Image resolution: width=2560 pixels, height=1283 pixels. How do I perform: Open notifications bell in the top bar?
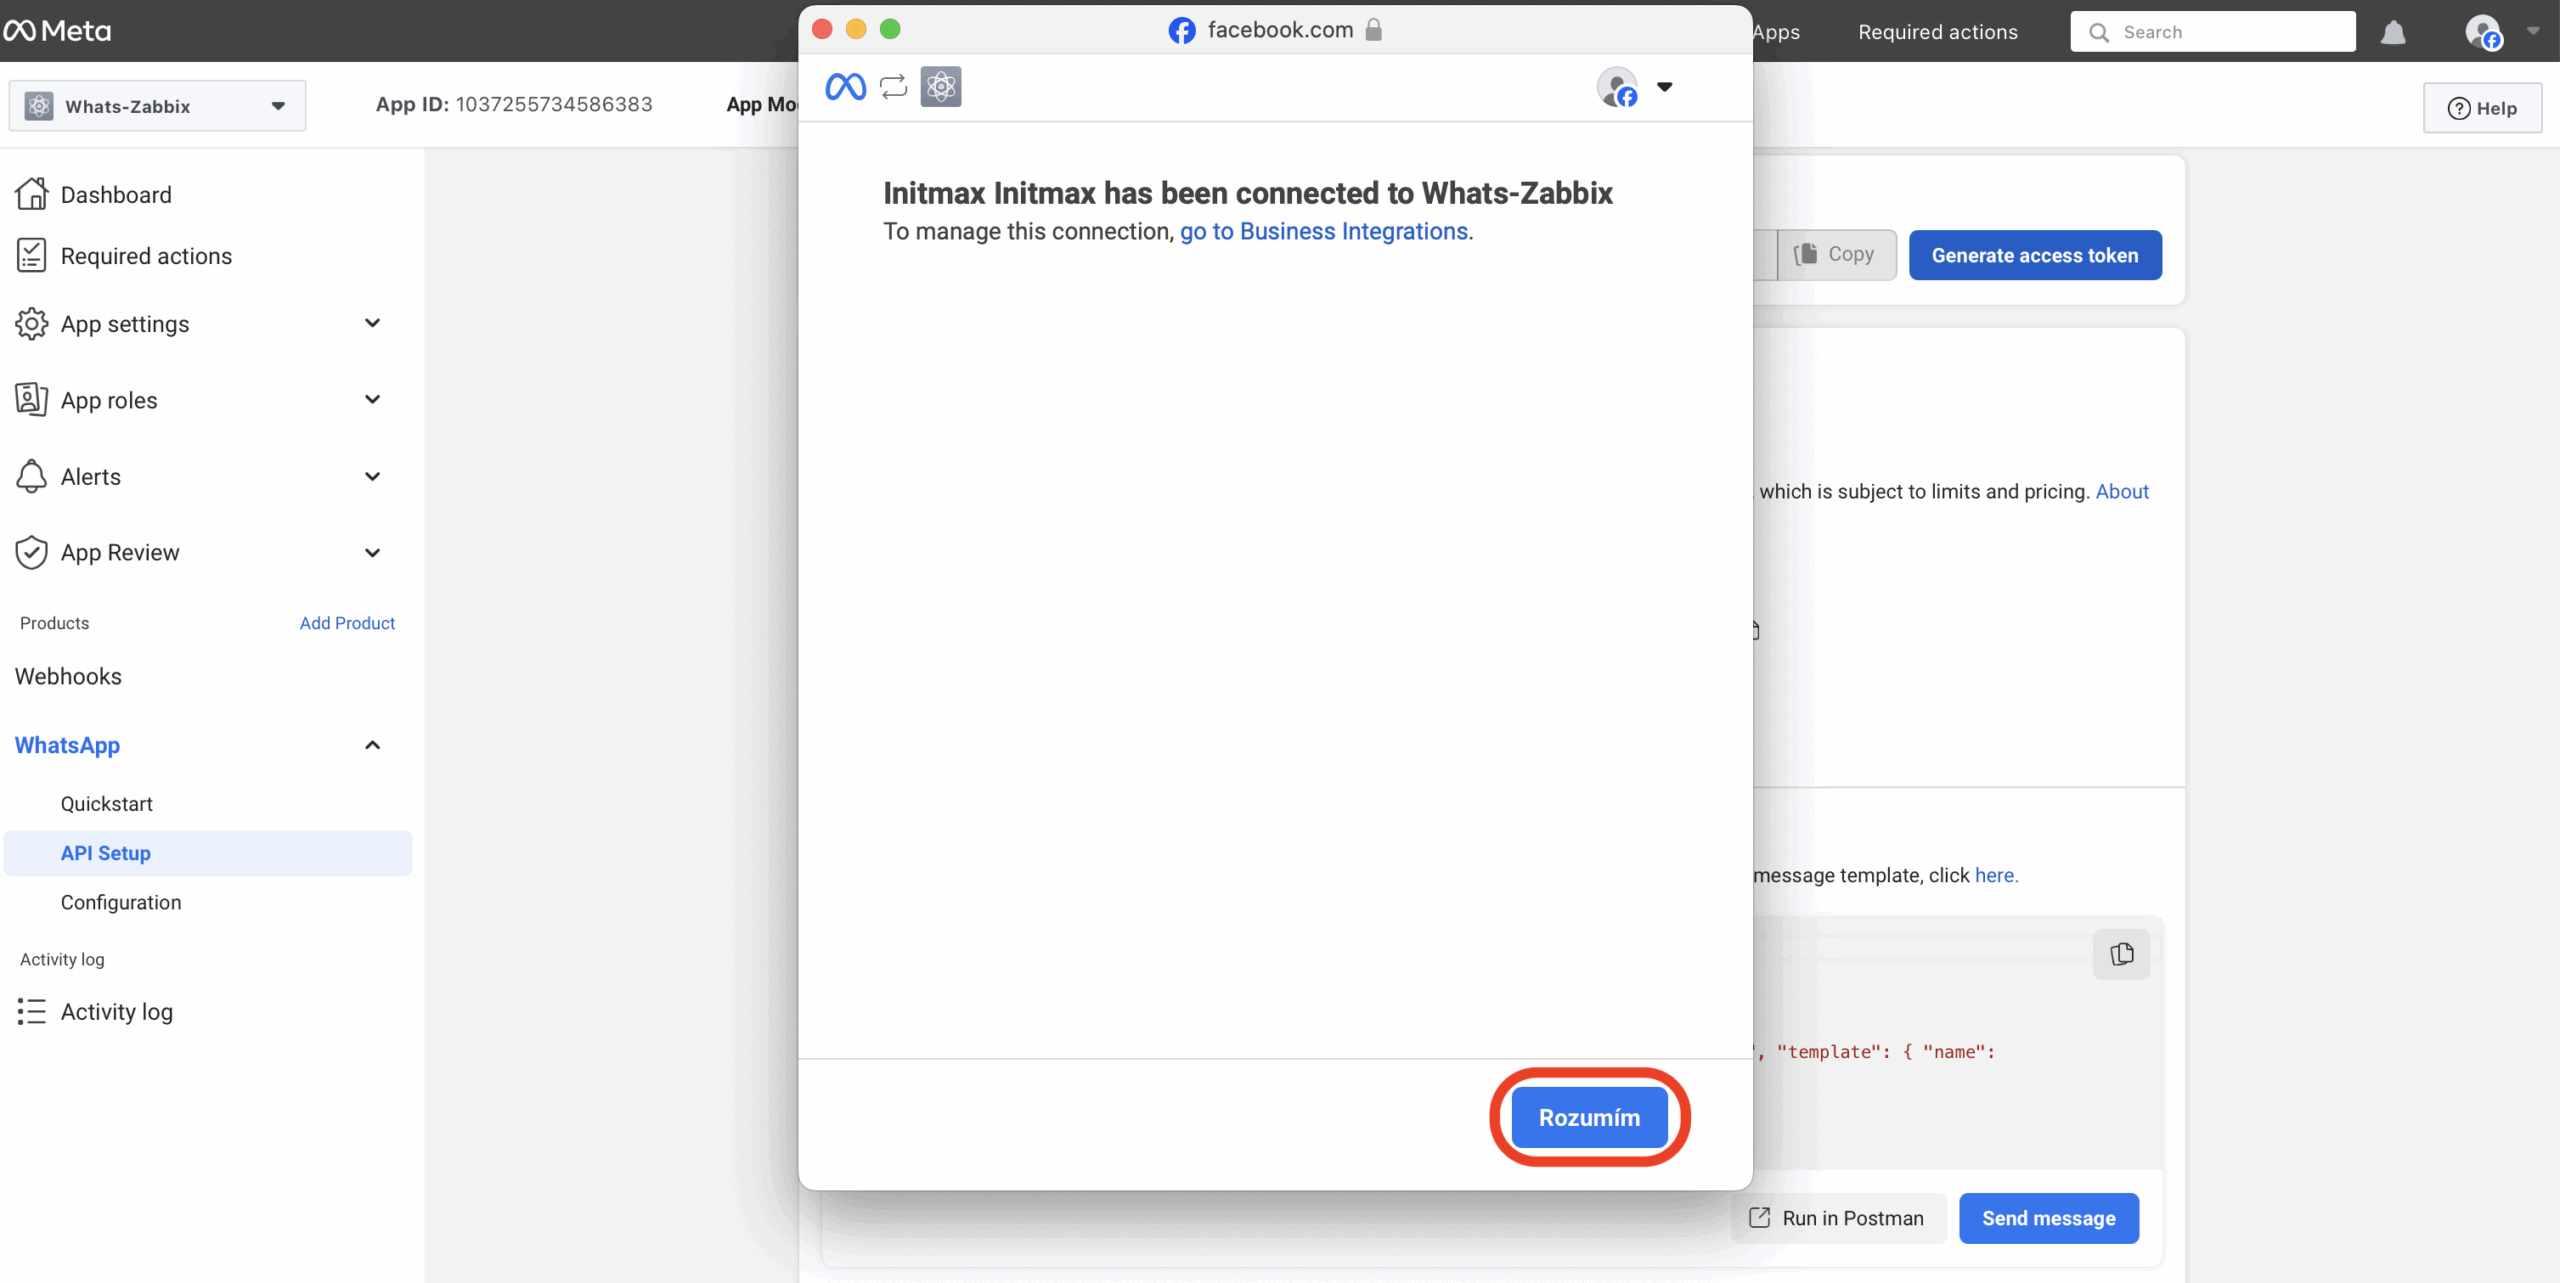2393,32
